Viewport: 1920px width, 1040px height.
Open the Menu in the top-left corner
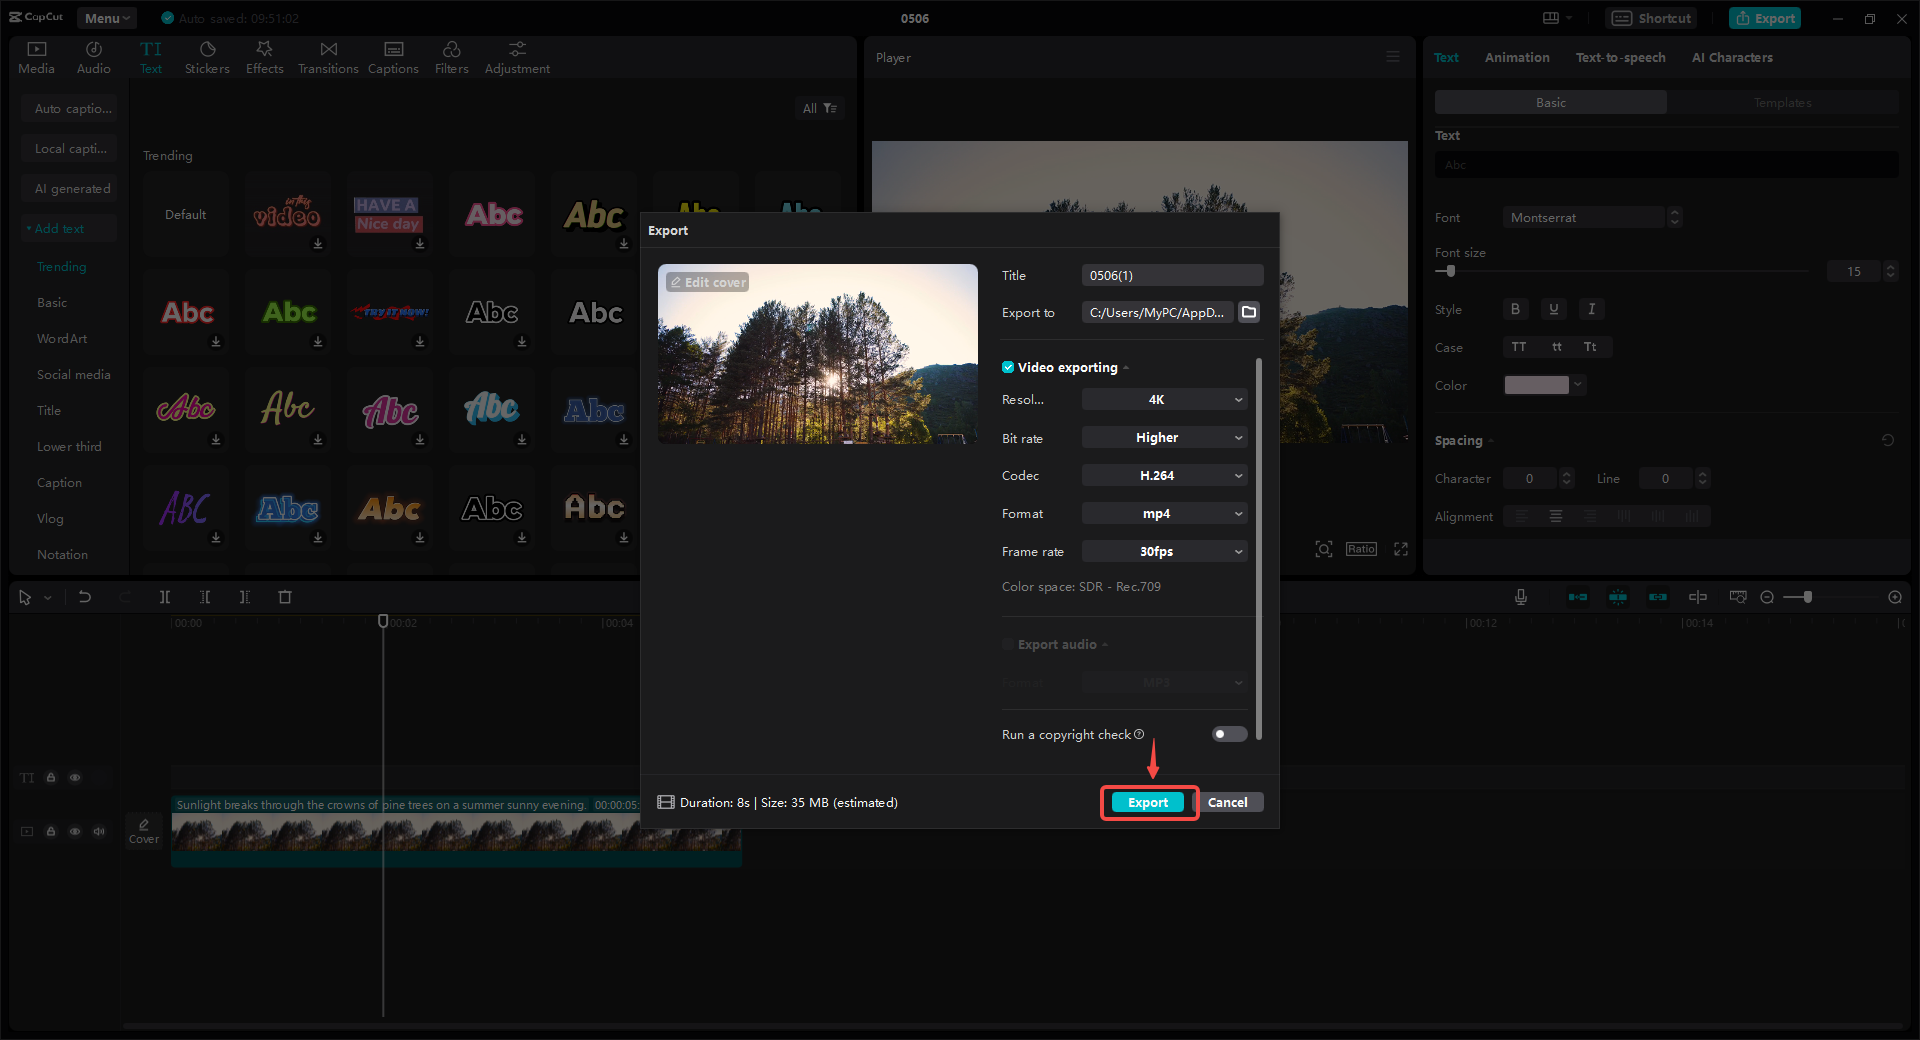click(x=106, y=17)
